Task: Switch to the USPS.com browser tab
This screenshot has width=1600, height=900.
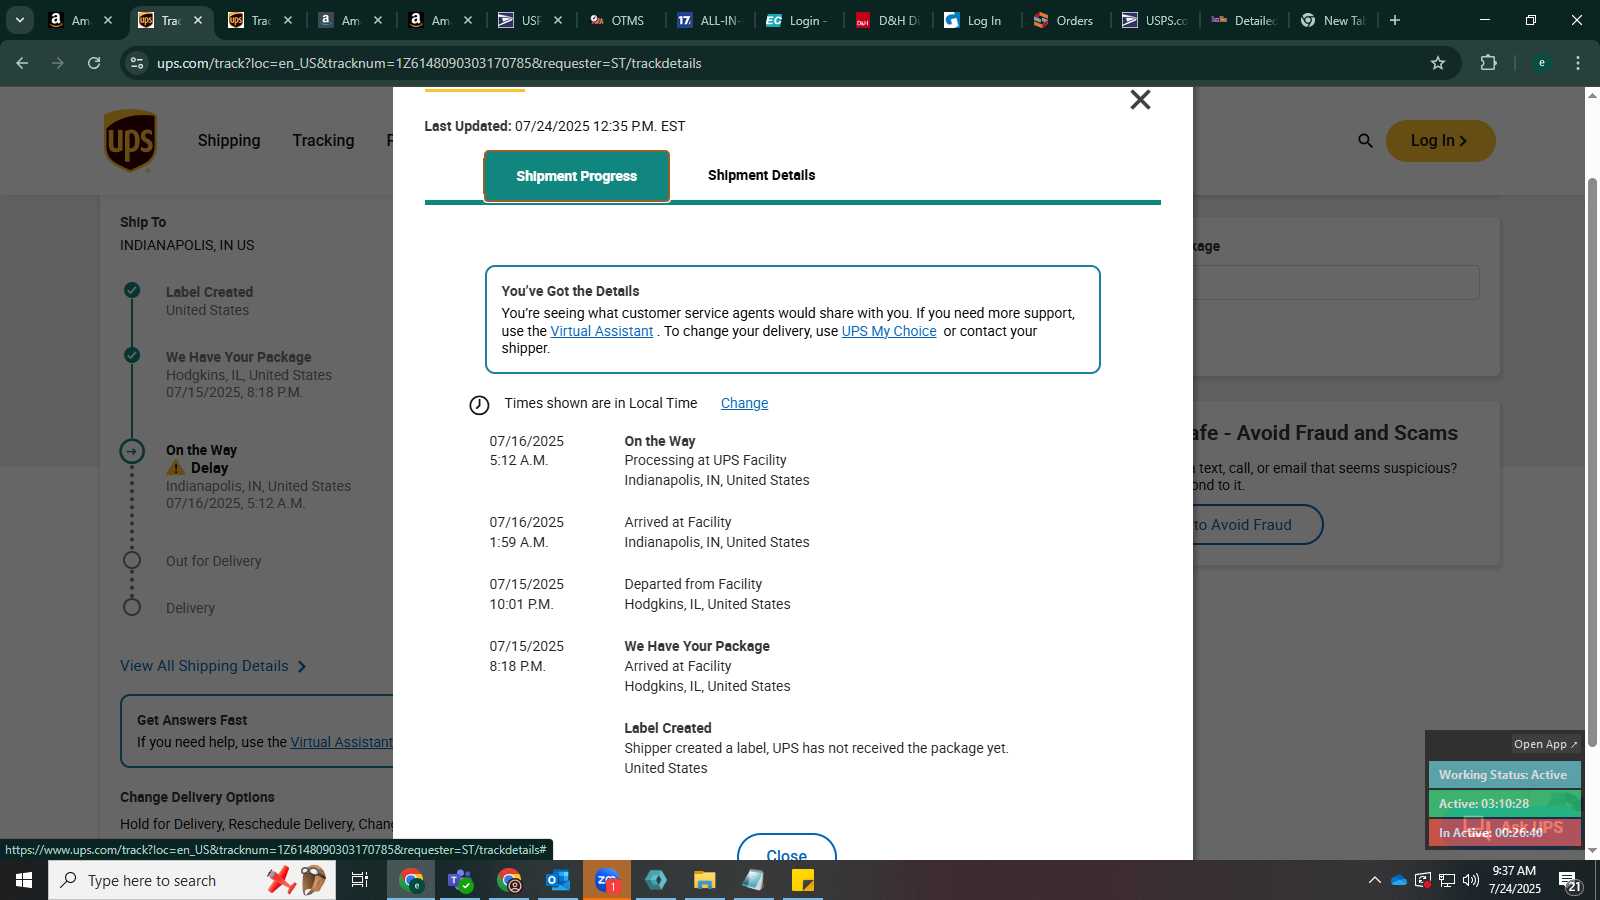Action: point(1155,20)
